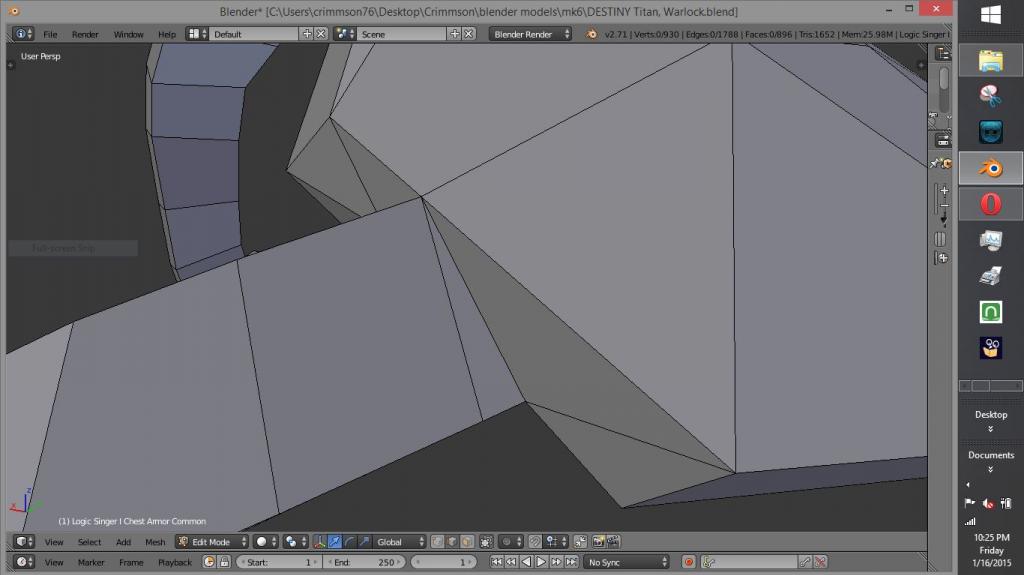
Task: Select vertex select mode icon
Action: 437,542
